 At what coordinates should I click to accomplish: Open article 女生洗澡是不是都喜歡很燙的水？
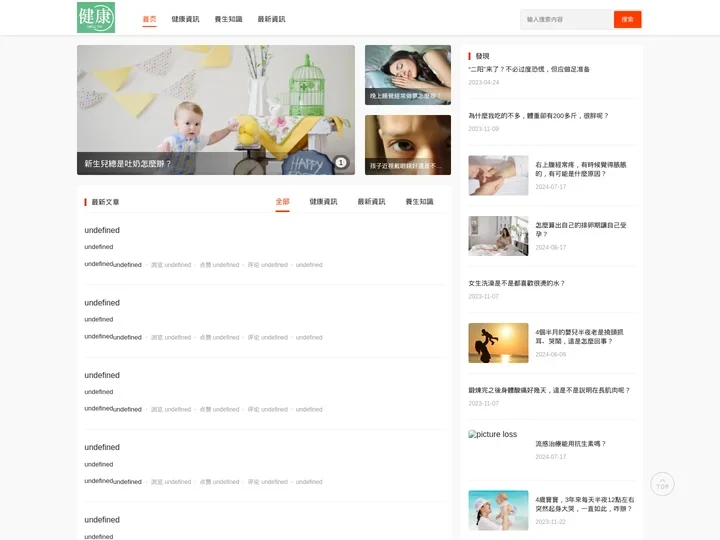point(517,283)
